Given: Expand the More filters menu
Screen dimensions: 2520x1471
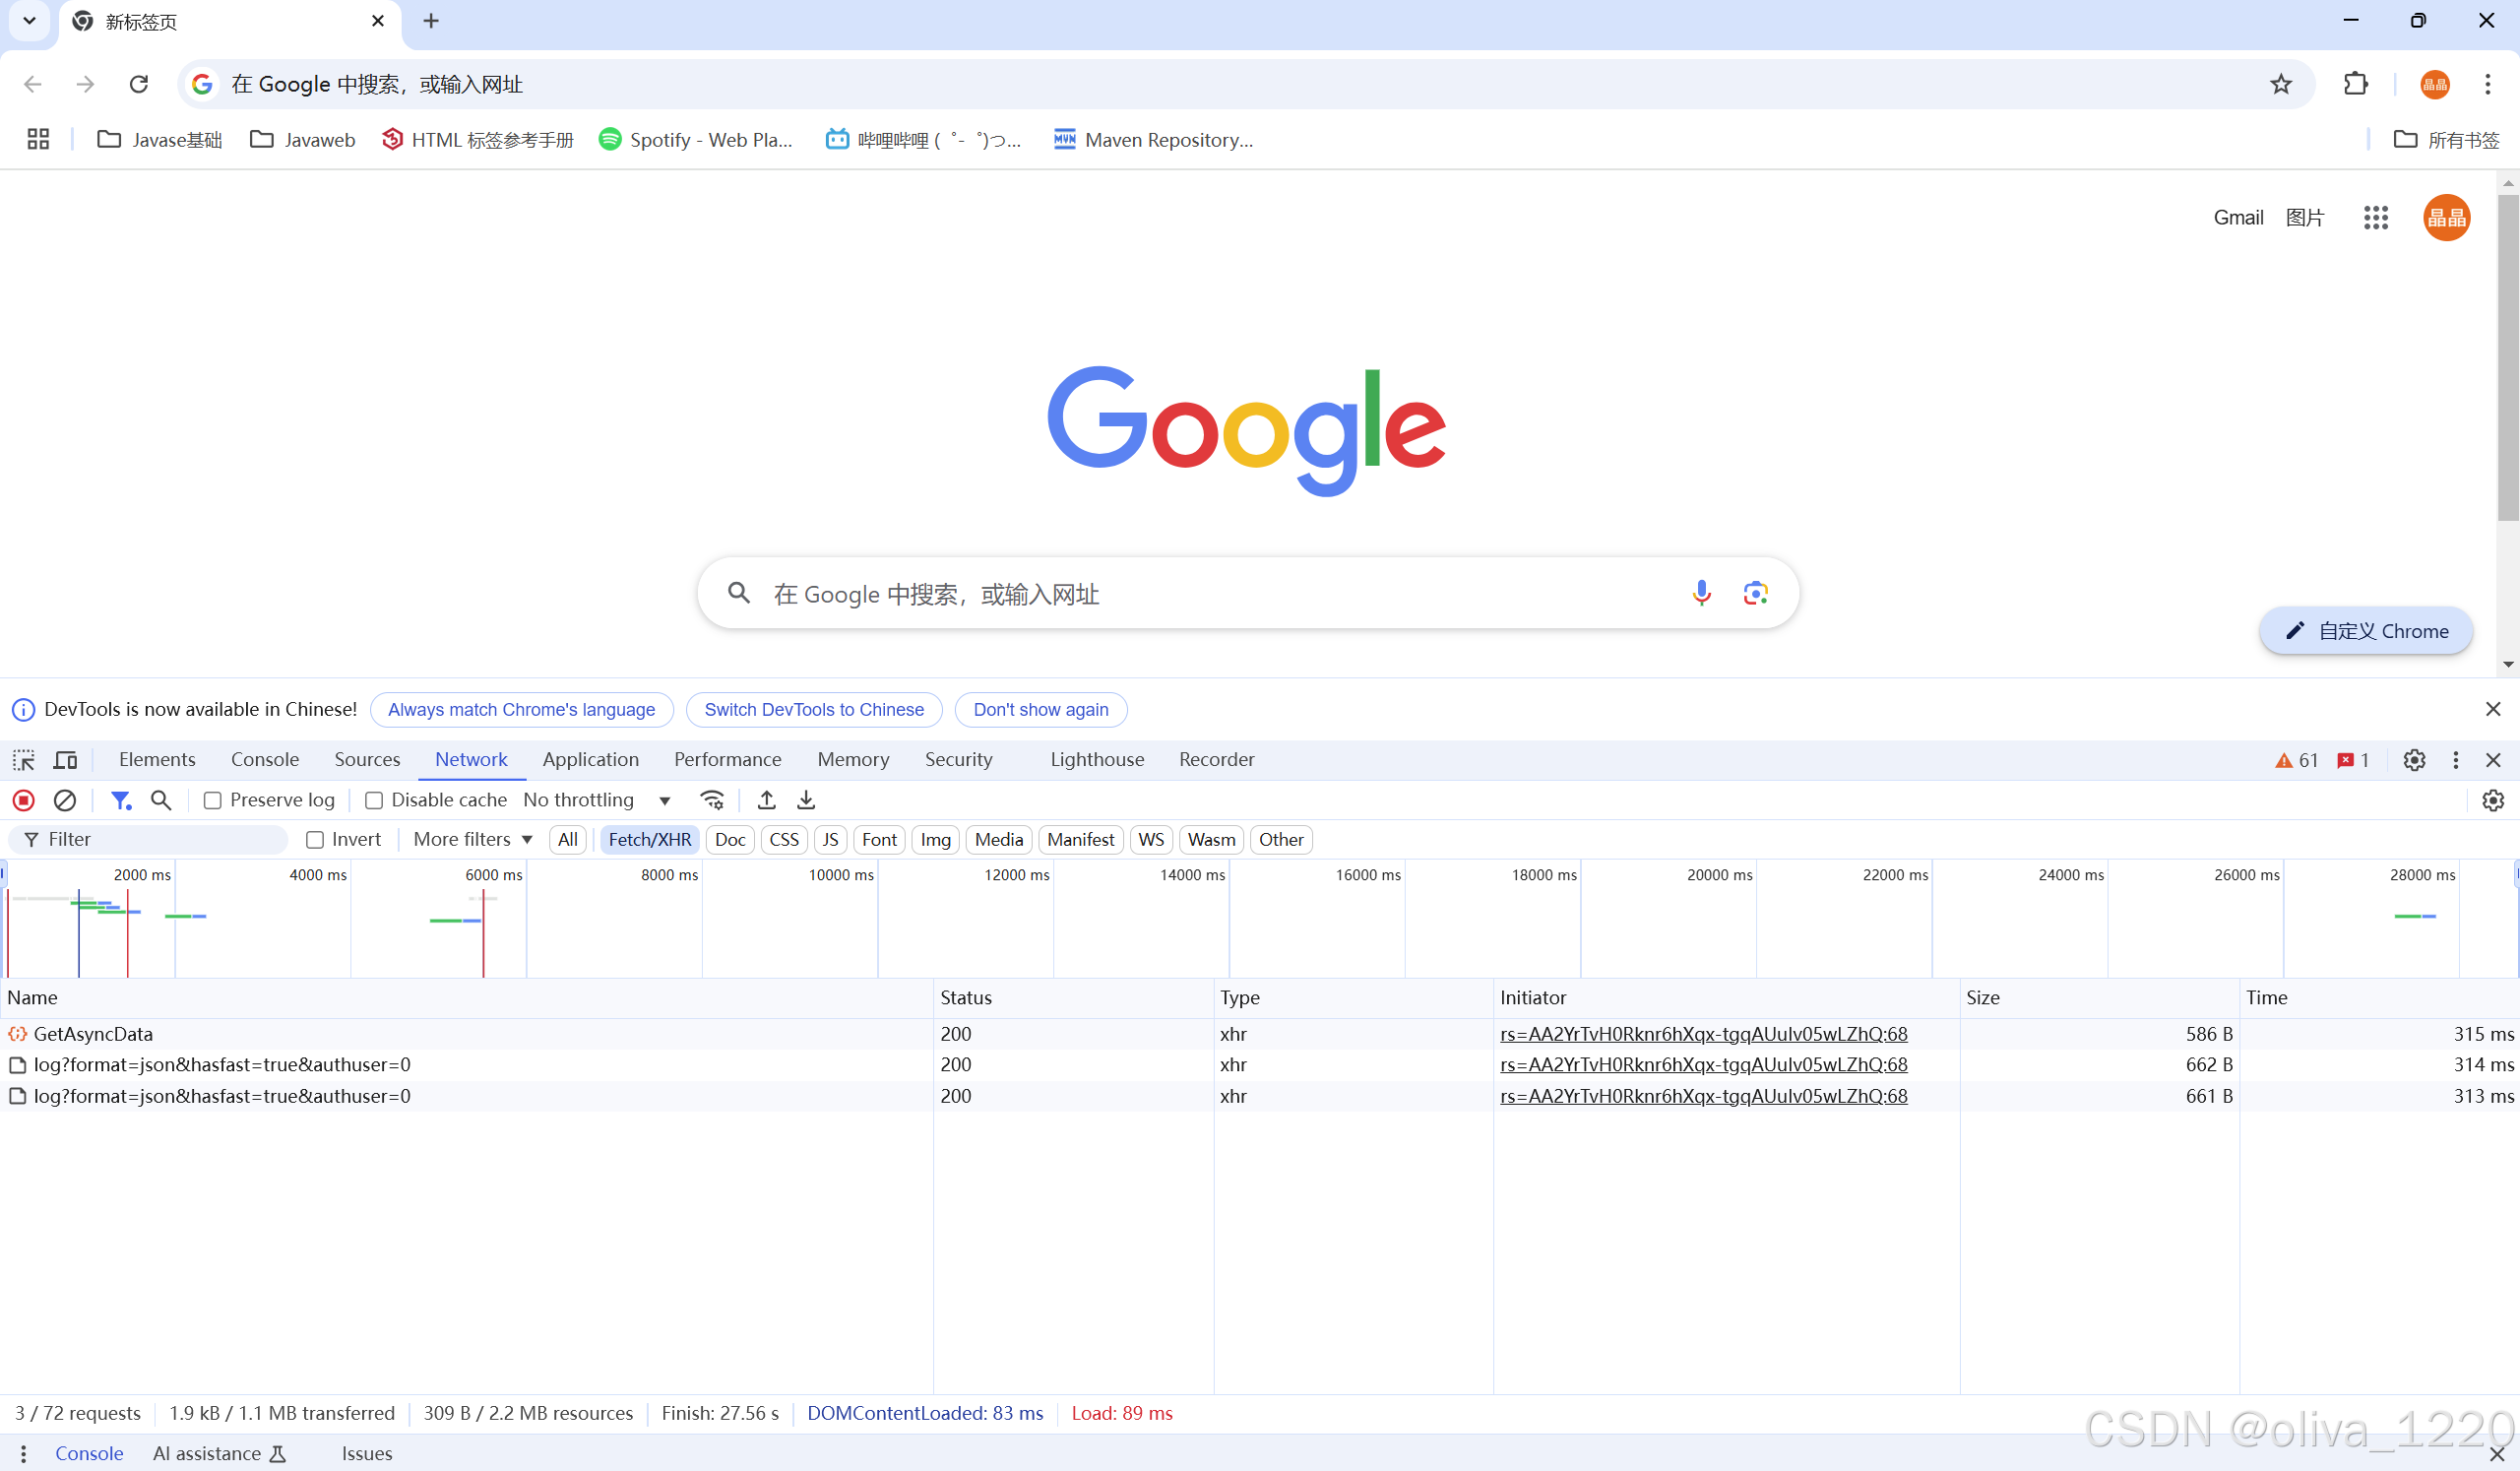Looking at the screenshot, I should (x=472, y=840).
